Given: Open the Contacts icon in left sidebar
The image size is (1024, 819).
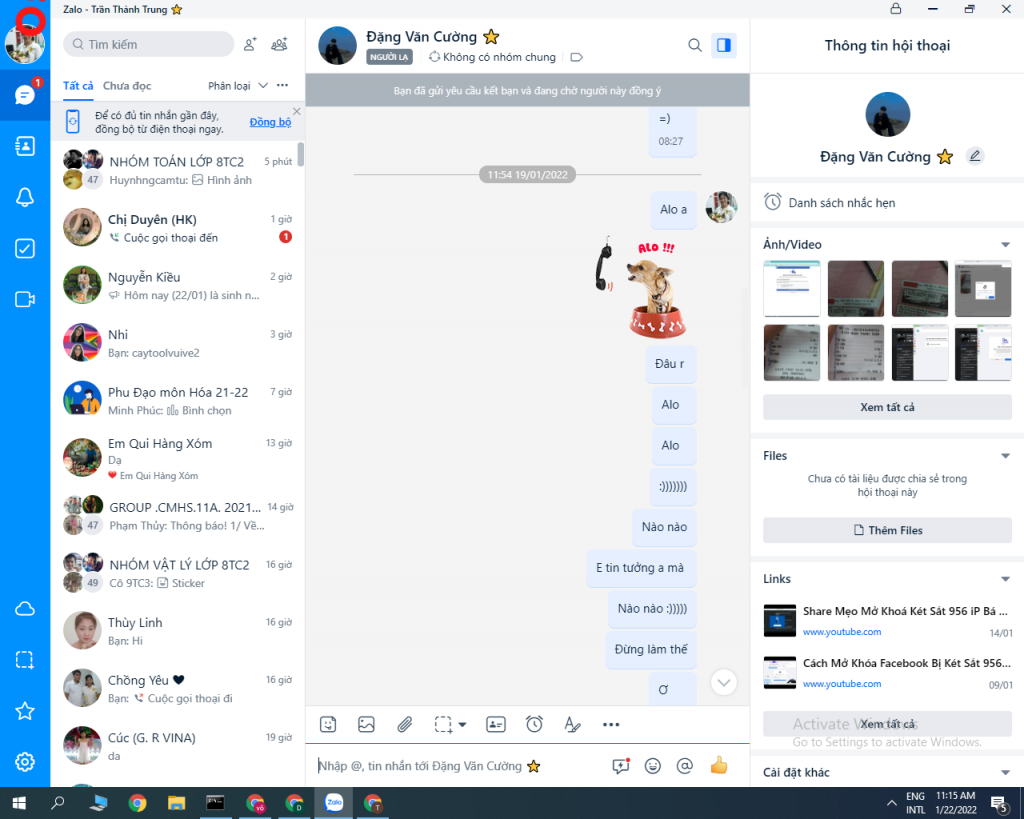Looking at the screenshot, I should pos(25,146).
